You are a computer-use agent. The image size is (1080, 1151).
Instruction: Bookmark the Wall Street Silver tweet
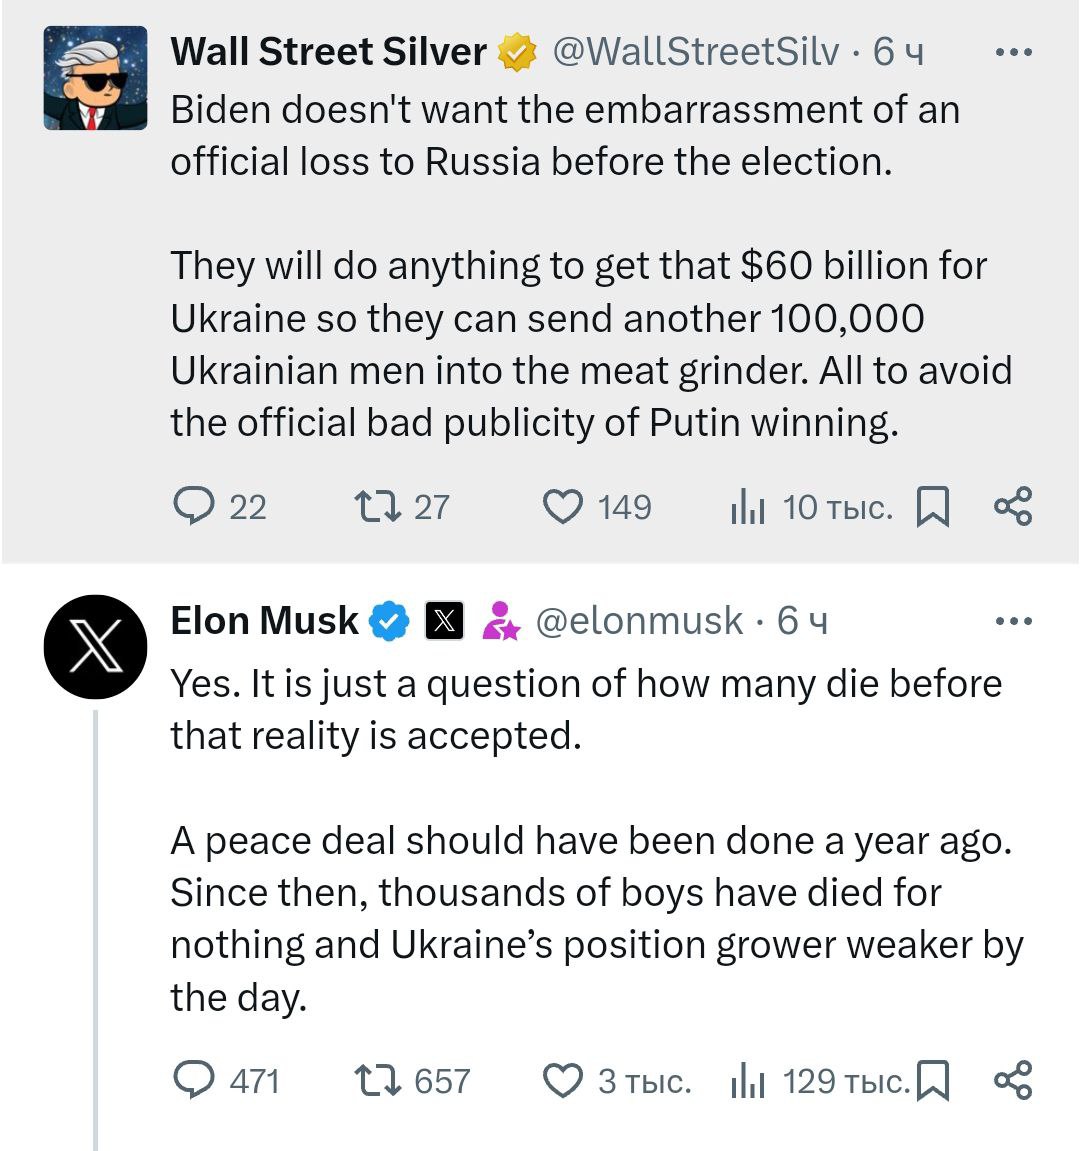pyautogui.click(x=933, y=507)
